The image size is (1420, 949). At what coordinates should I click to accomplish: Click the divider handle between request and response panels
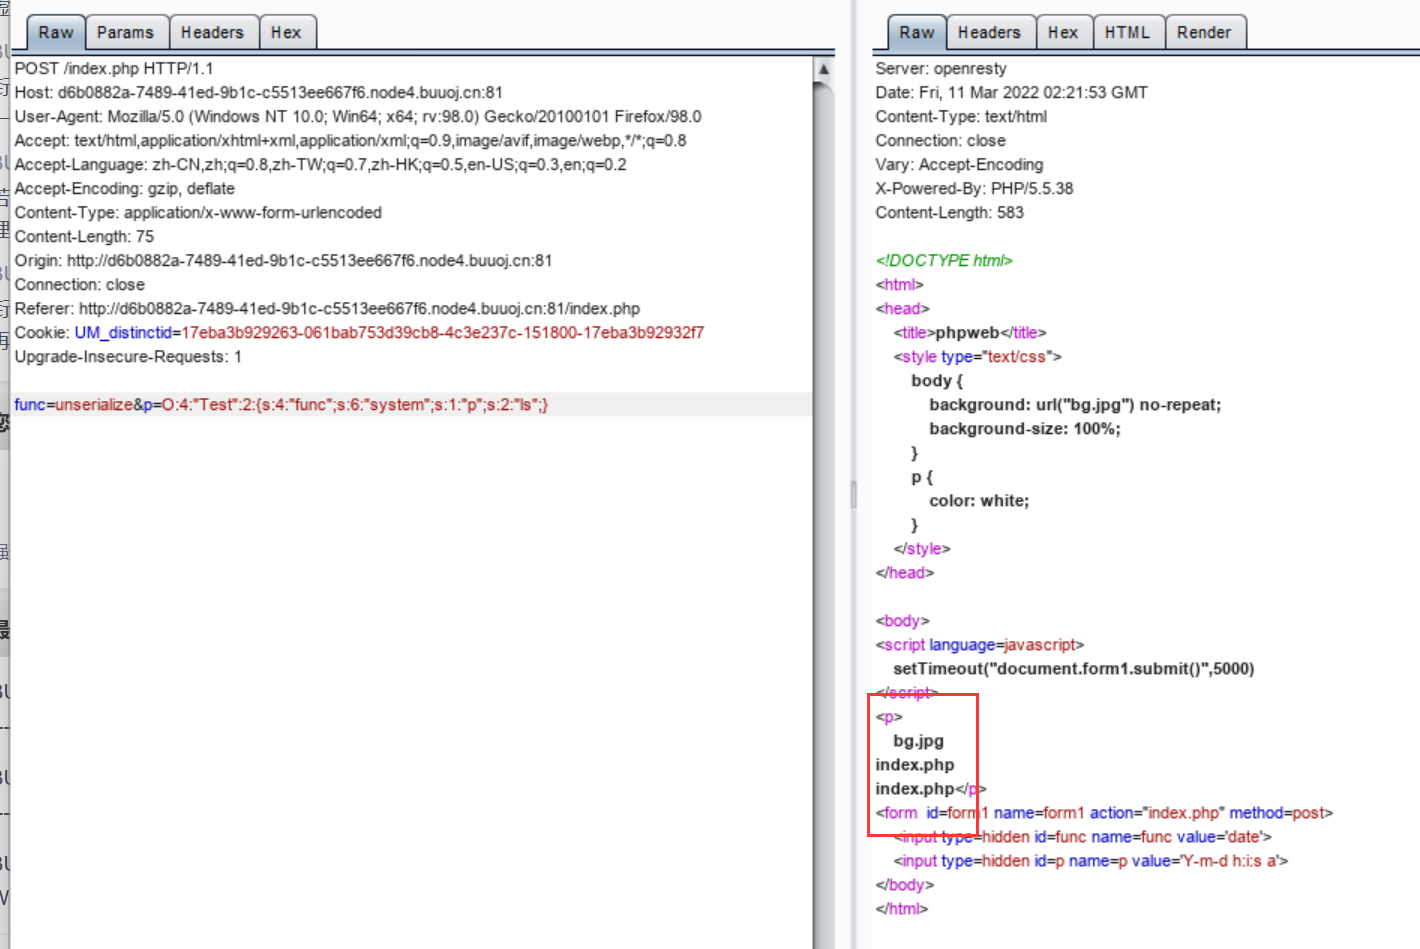[855, 493]
